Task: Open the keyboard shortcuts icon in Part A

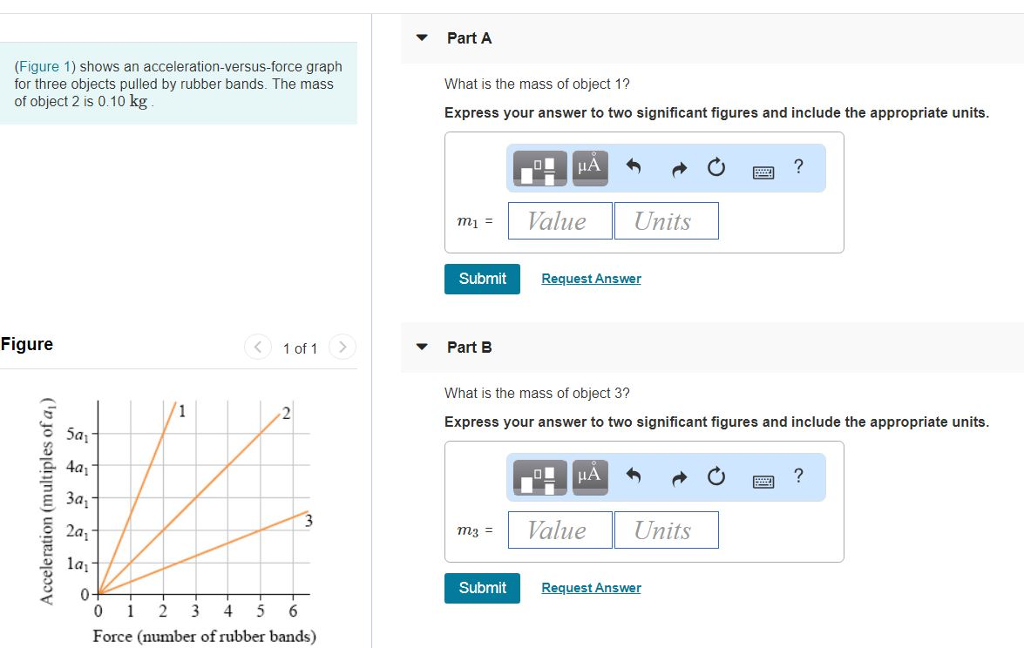Action: coord(761,168)
